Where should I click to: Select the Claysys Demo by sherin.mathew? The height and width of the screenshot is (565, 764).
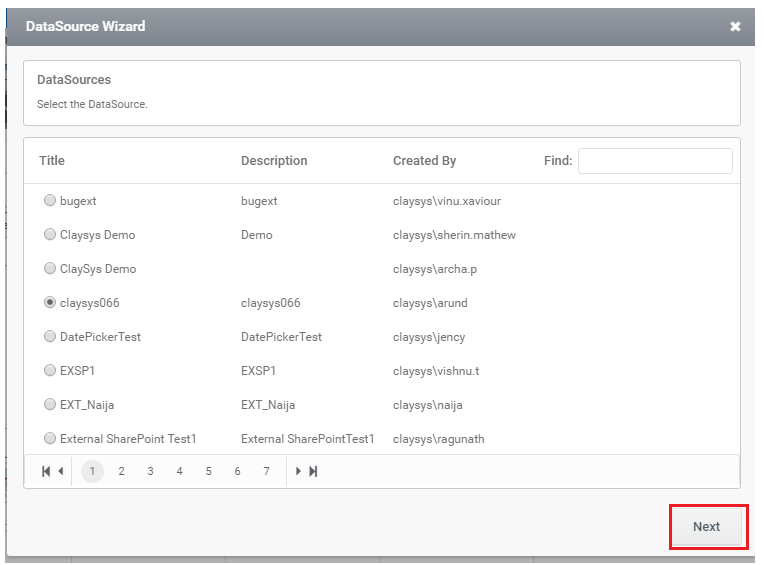coord(50,234)
